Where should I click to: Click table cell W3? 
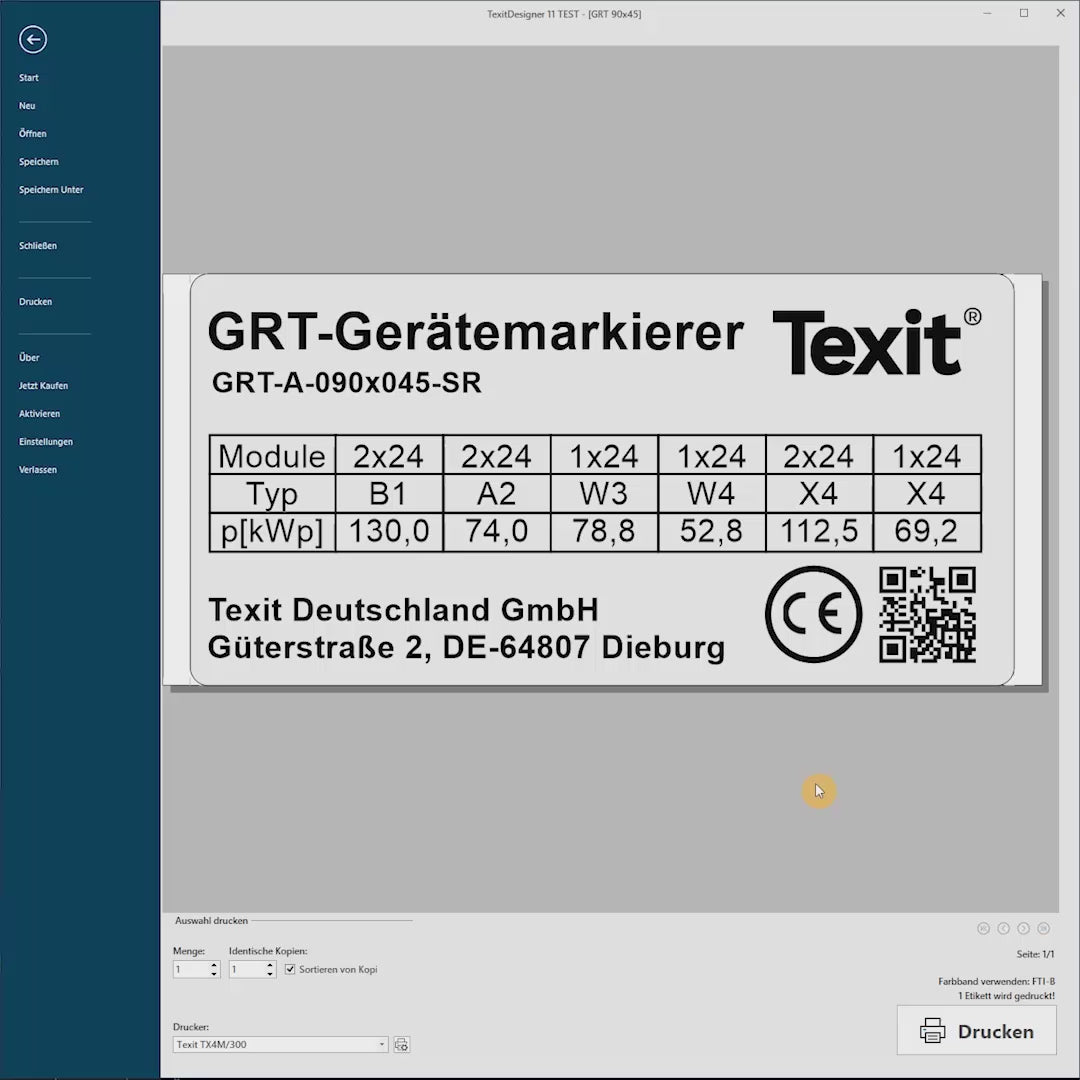click(604, 493)
